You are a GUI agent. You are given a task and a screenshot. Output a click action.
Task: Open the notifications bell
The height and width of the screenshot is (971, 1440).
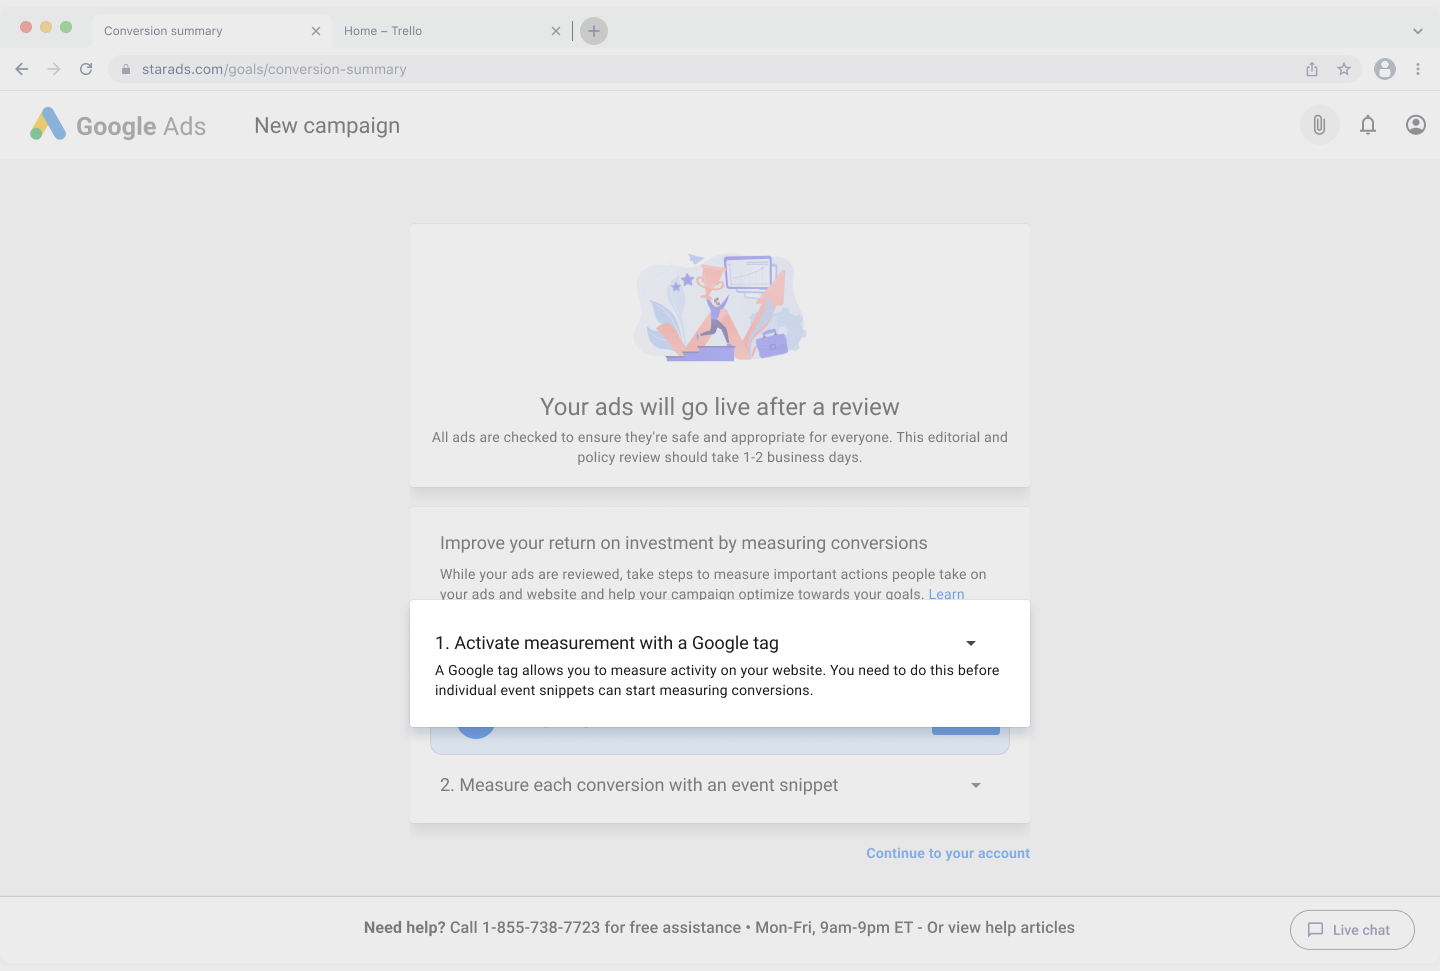pyautogui.click(x=1368, y=125)
